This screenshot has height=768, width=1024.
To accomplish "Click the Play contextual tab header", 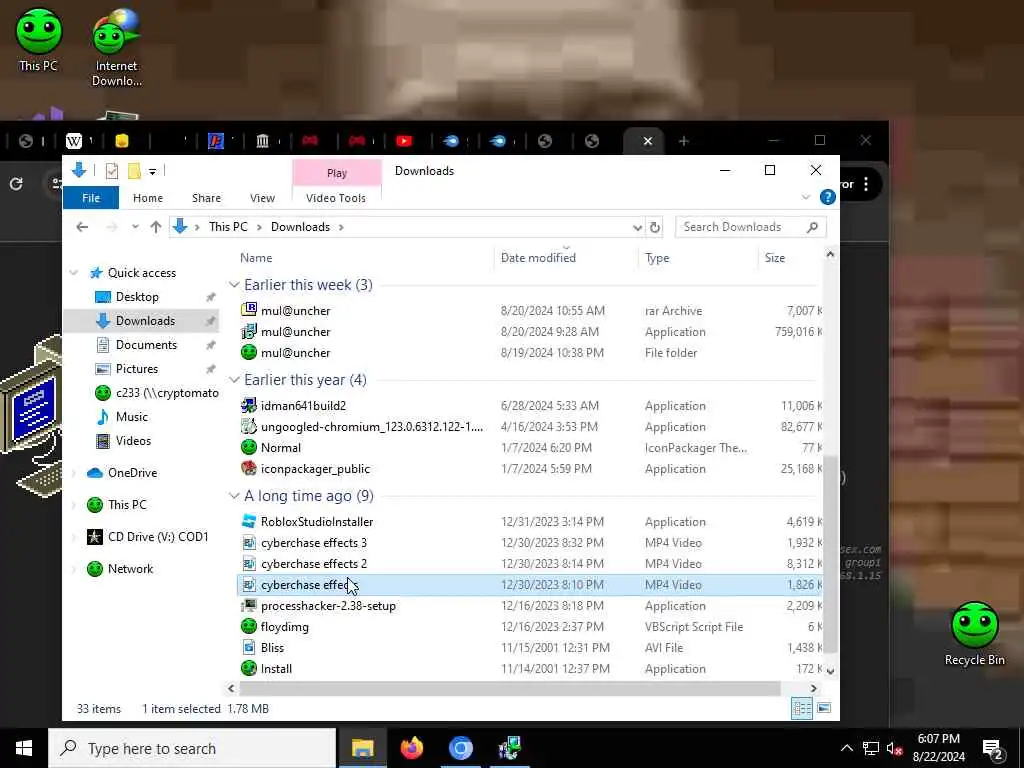I will [336, 173].
